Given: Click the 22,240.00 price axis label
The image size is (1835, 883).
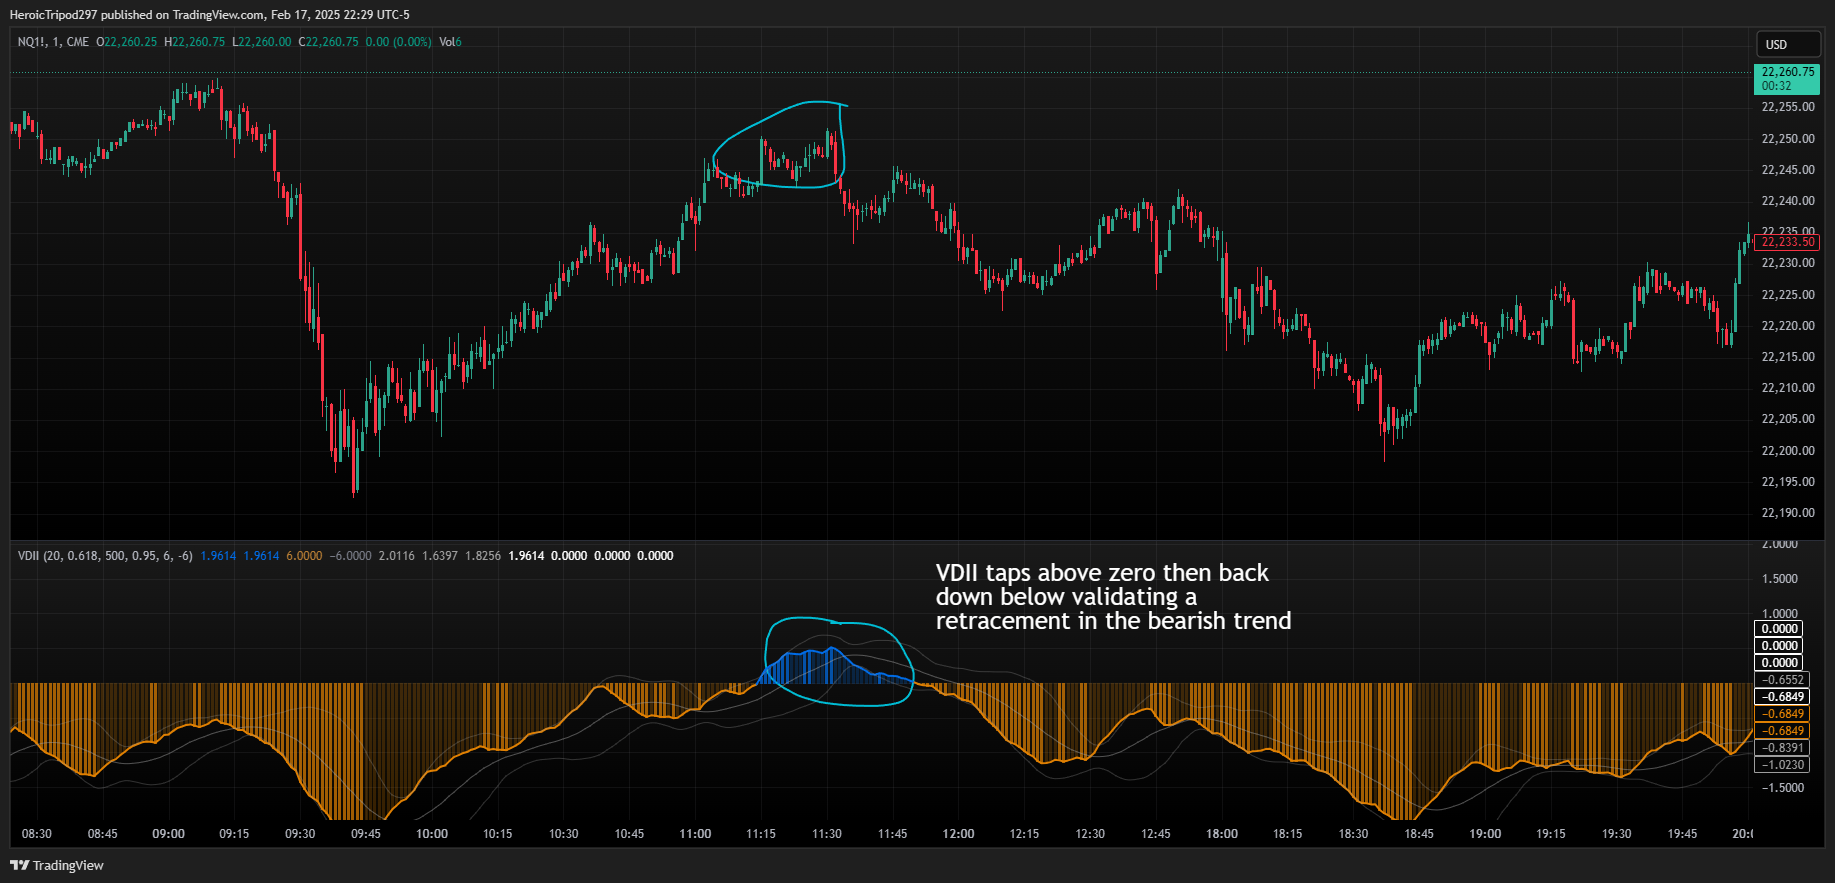Looking at the screenshot, I should coord(1788,201).
